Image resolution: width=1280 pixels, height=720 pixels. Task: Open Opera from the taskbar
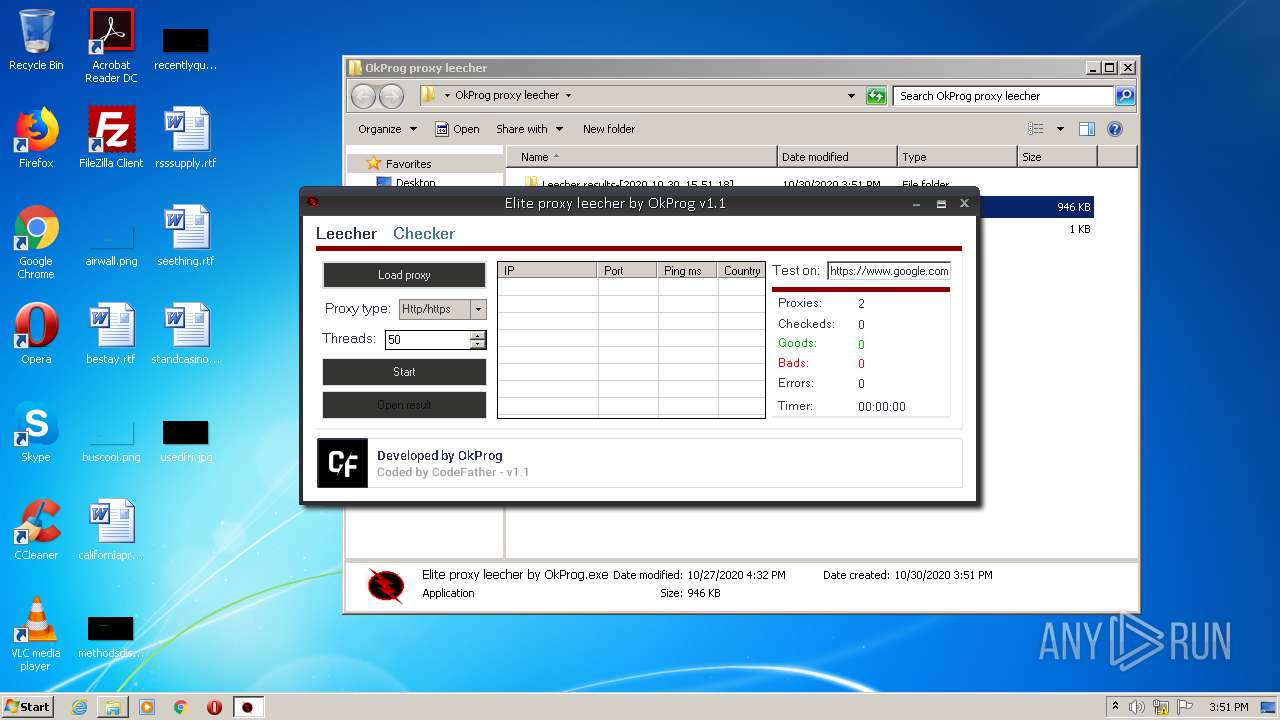(214, 707)
